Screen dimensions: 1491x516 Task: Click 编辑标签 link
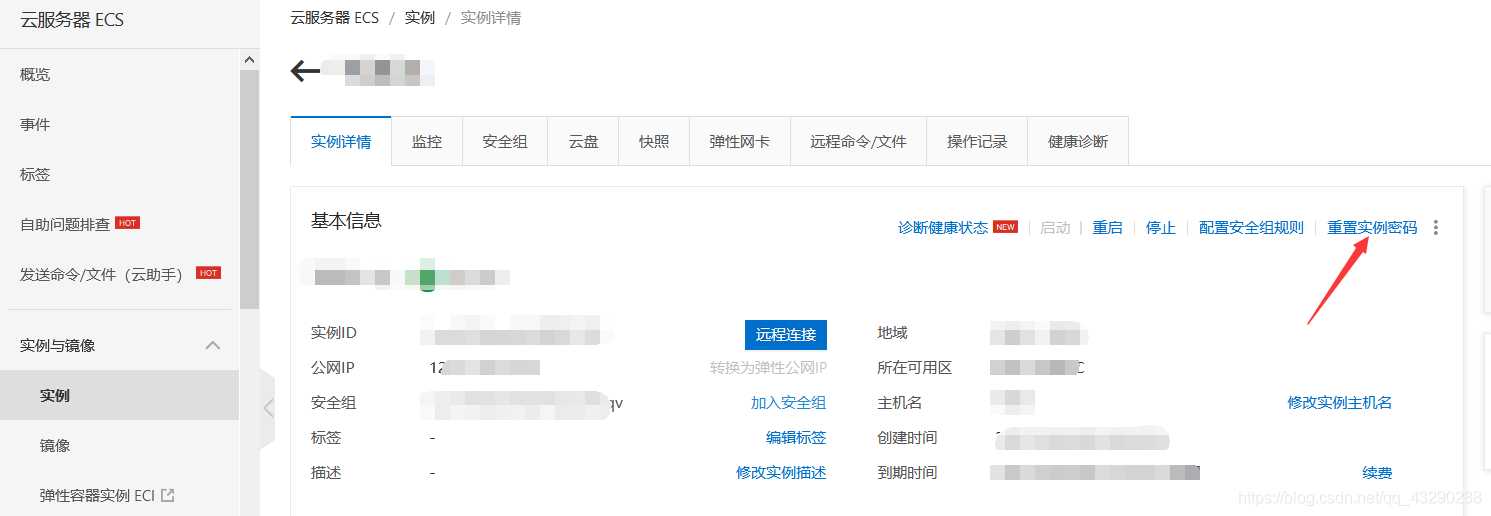(796, 438)
